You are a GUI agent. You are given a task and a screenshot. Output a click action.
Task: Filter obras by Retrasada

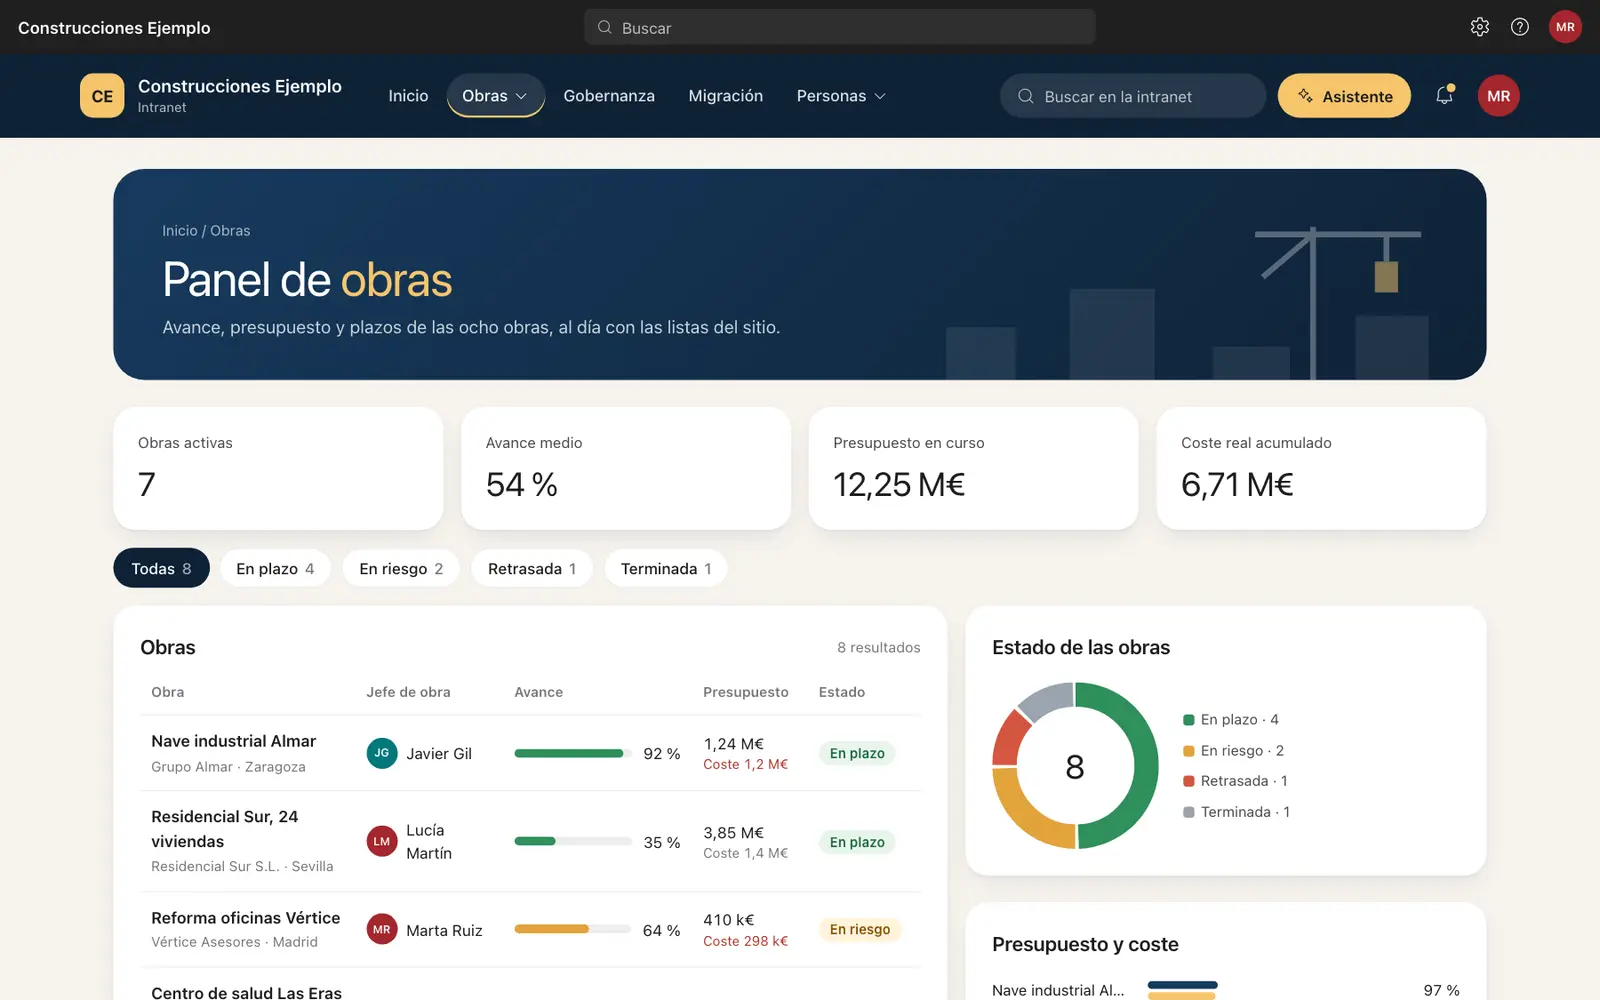(x=532, y=568)
